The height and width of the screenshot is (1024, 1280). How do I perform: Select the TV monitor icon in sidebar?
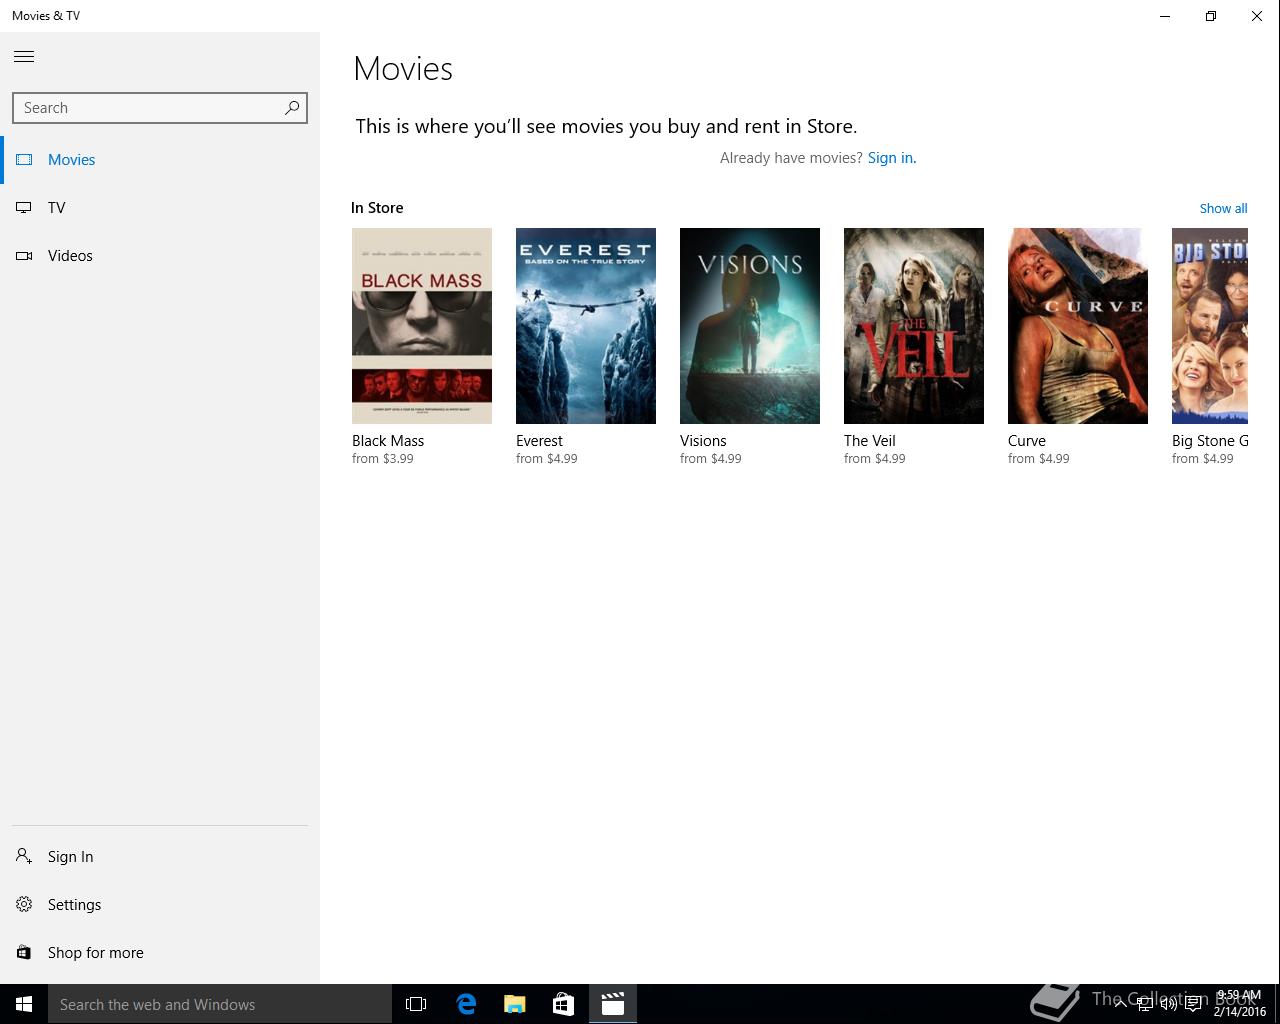[x=24, y=208]
